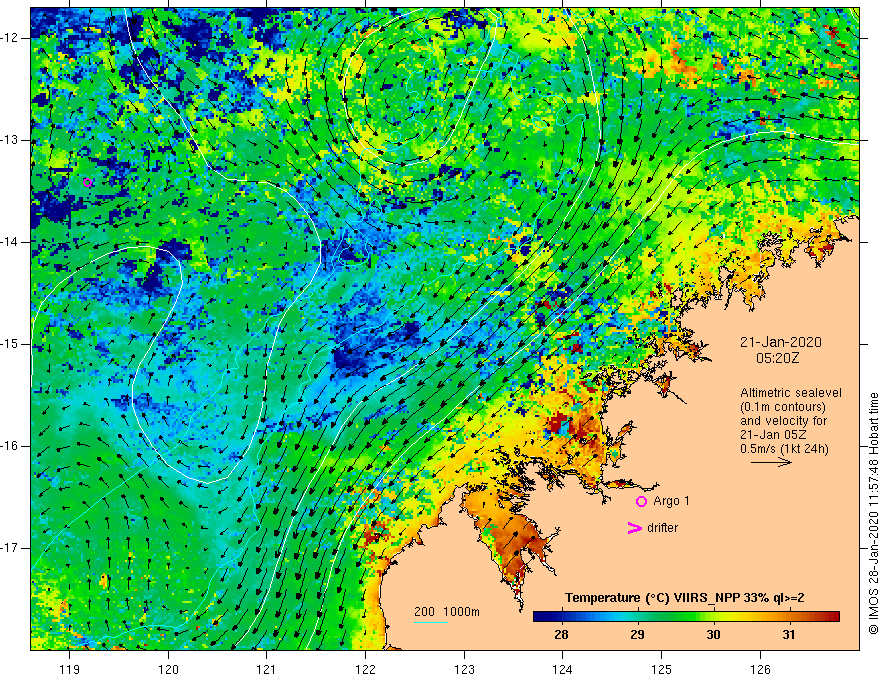Click latitude label -14

point(11,242)
